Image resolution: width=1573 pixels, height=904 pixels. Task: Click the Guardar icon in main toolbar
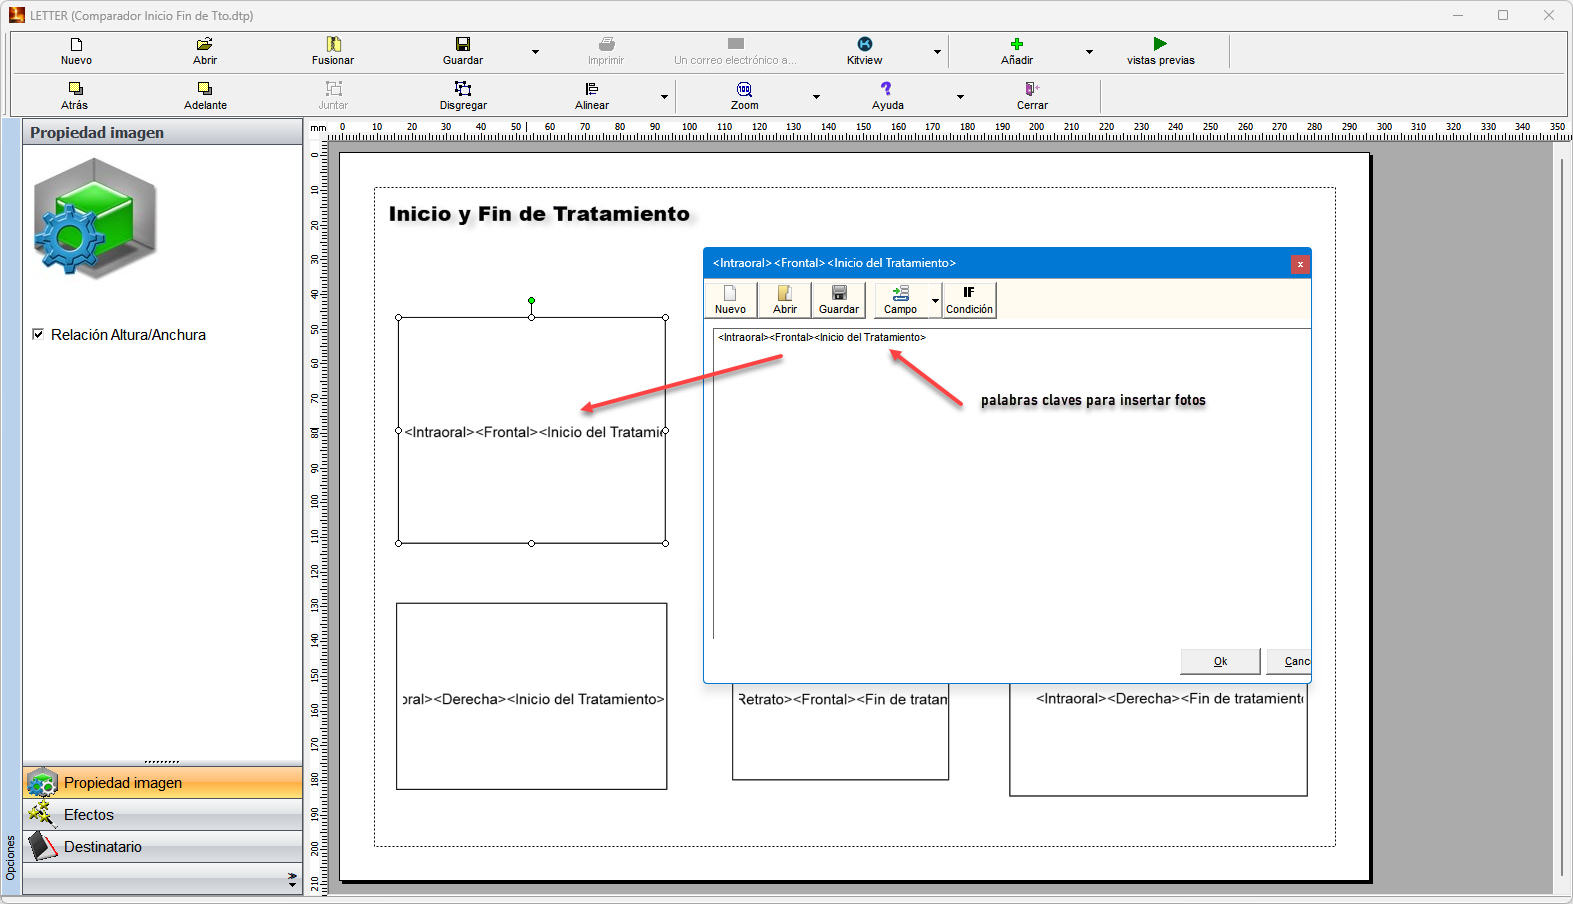[463, 45]
